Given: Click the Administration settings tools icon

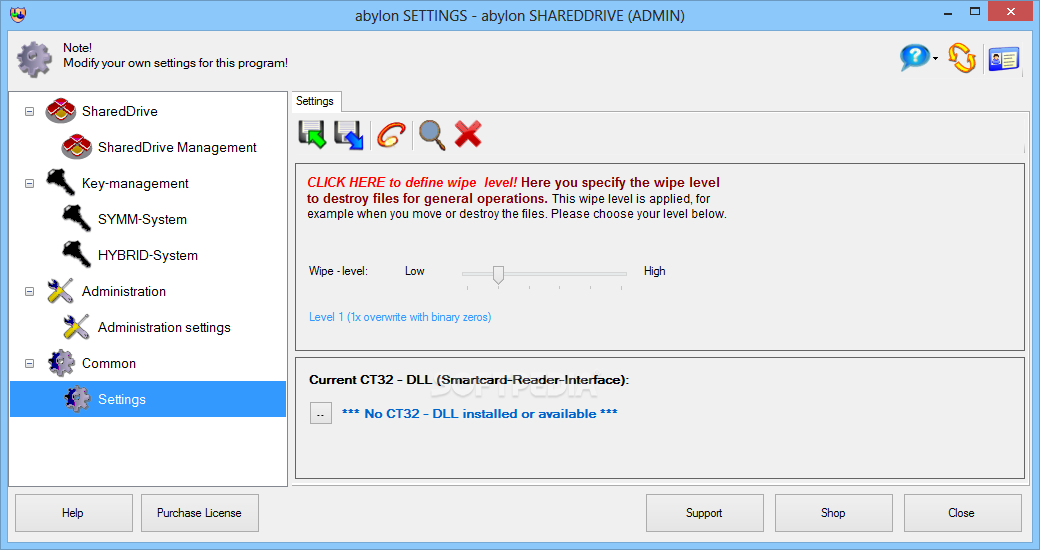Looking at the screenshot, I should (76, 326).
